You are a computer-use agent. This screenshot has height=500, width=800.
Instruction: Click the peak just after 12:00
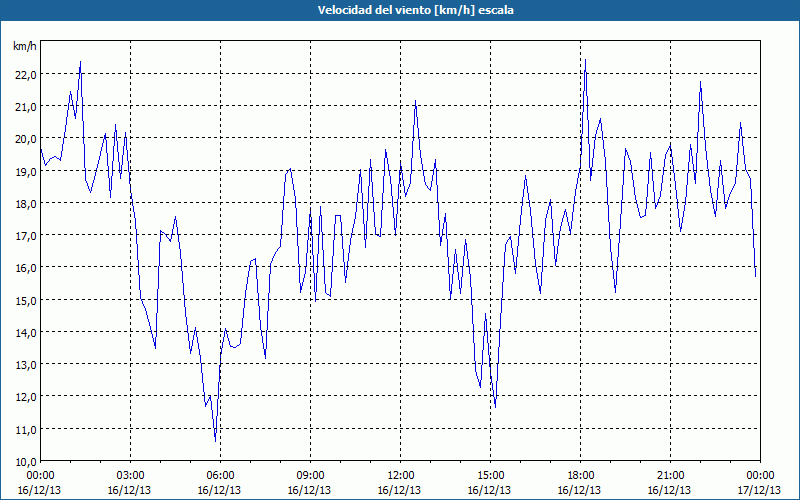pos(415,101)
